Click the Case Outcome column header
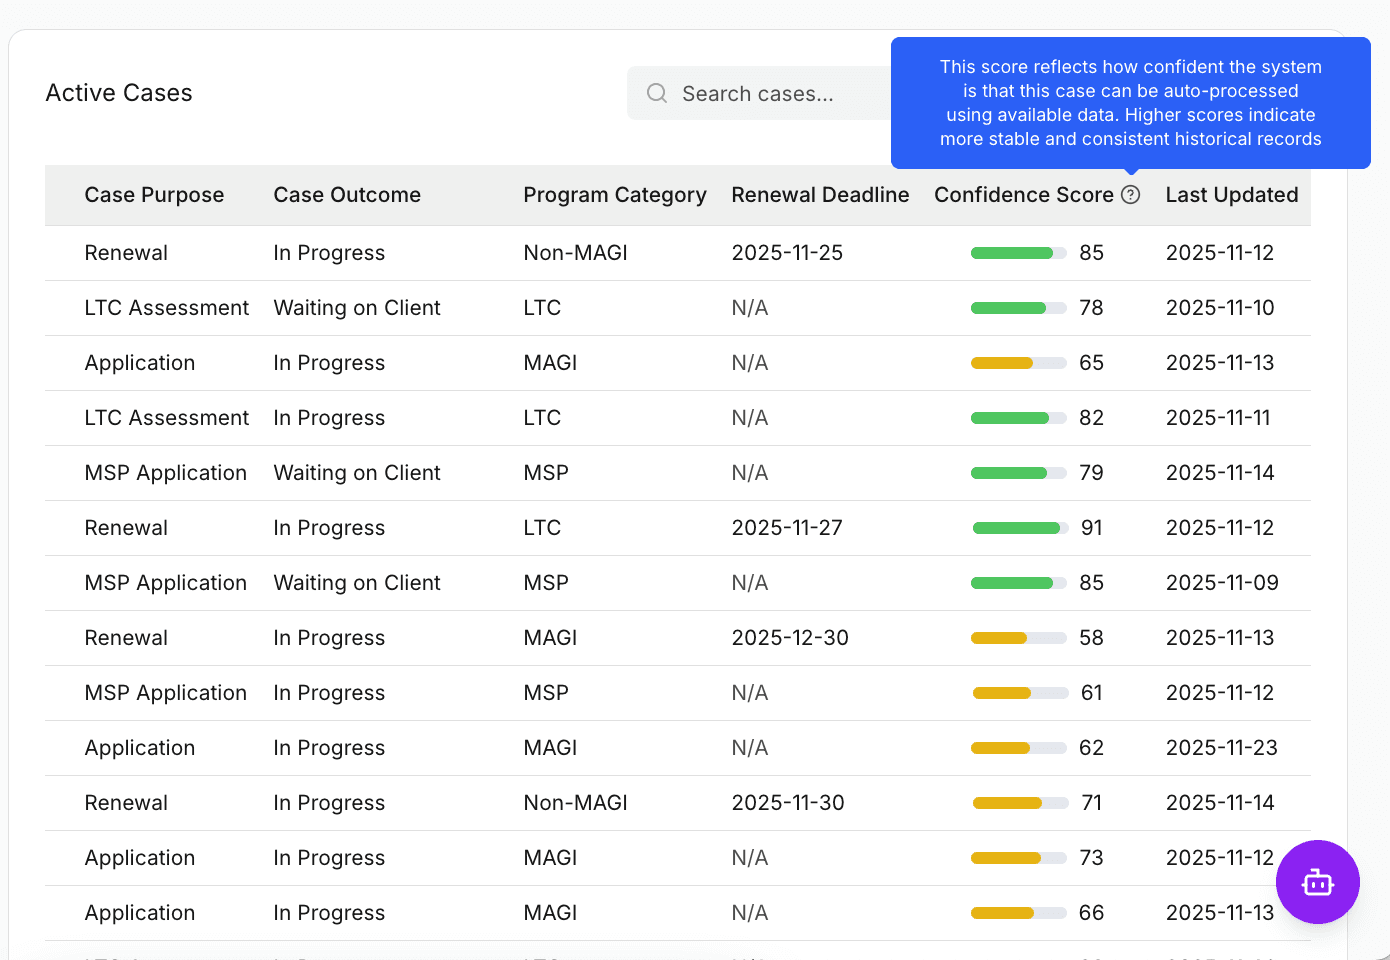Image resolution: width=1390 pixels, height=960 pixels. 347,195
